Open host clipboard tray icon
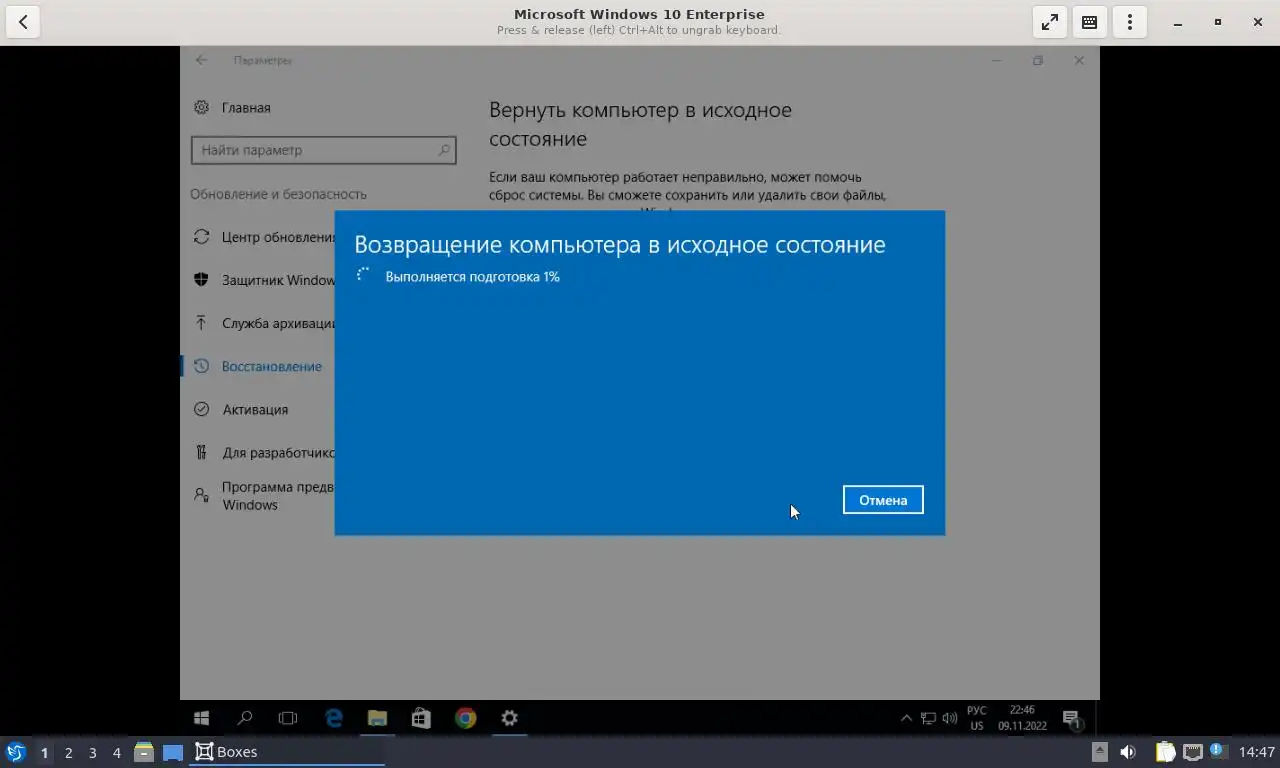1280x768 pixels. point(1165,752)
